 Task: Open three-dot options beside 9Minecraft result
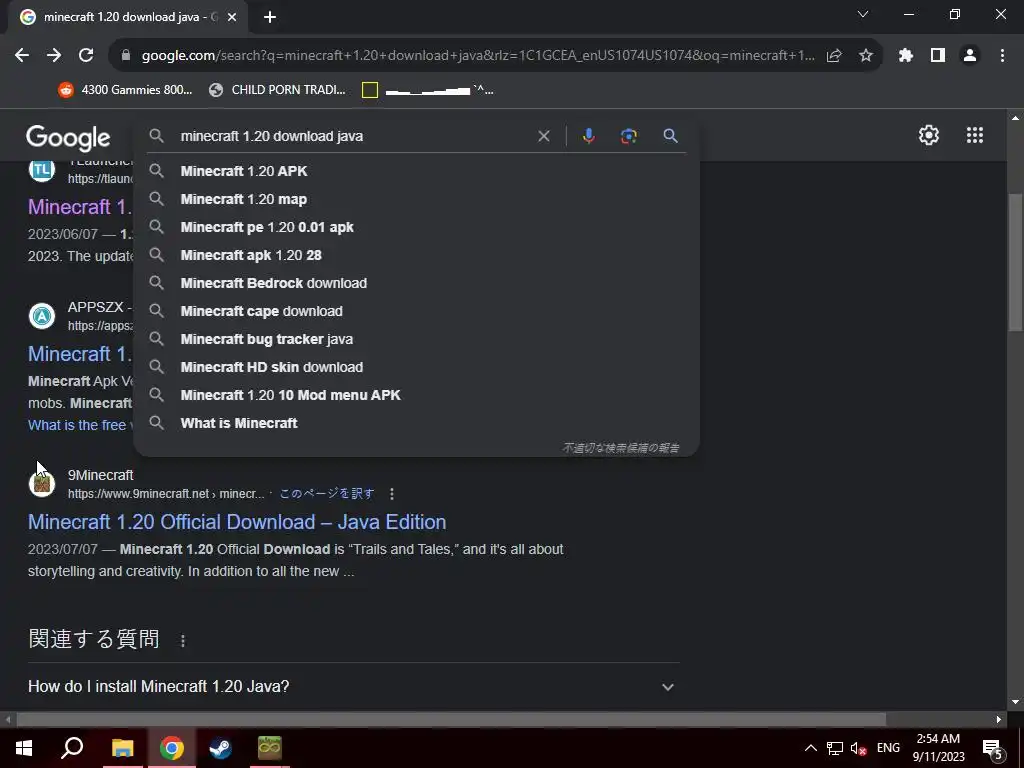(392, 494)
